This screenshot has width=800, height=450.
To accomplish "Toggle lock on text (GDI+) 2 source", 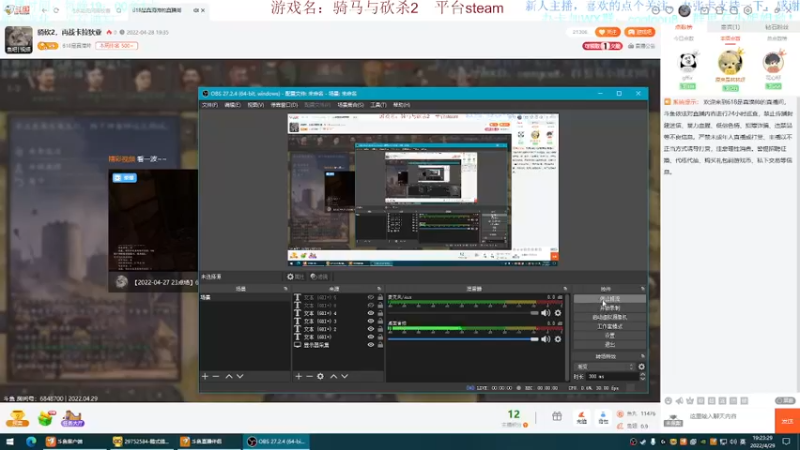I will 380,329.
